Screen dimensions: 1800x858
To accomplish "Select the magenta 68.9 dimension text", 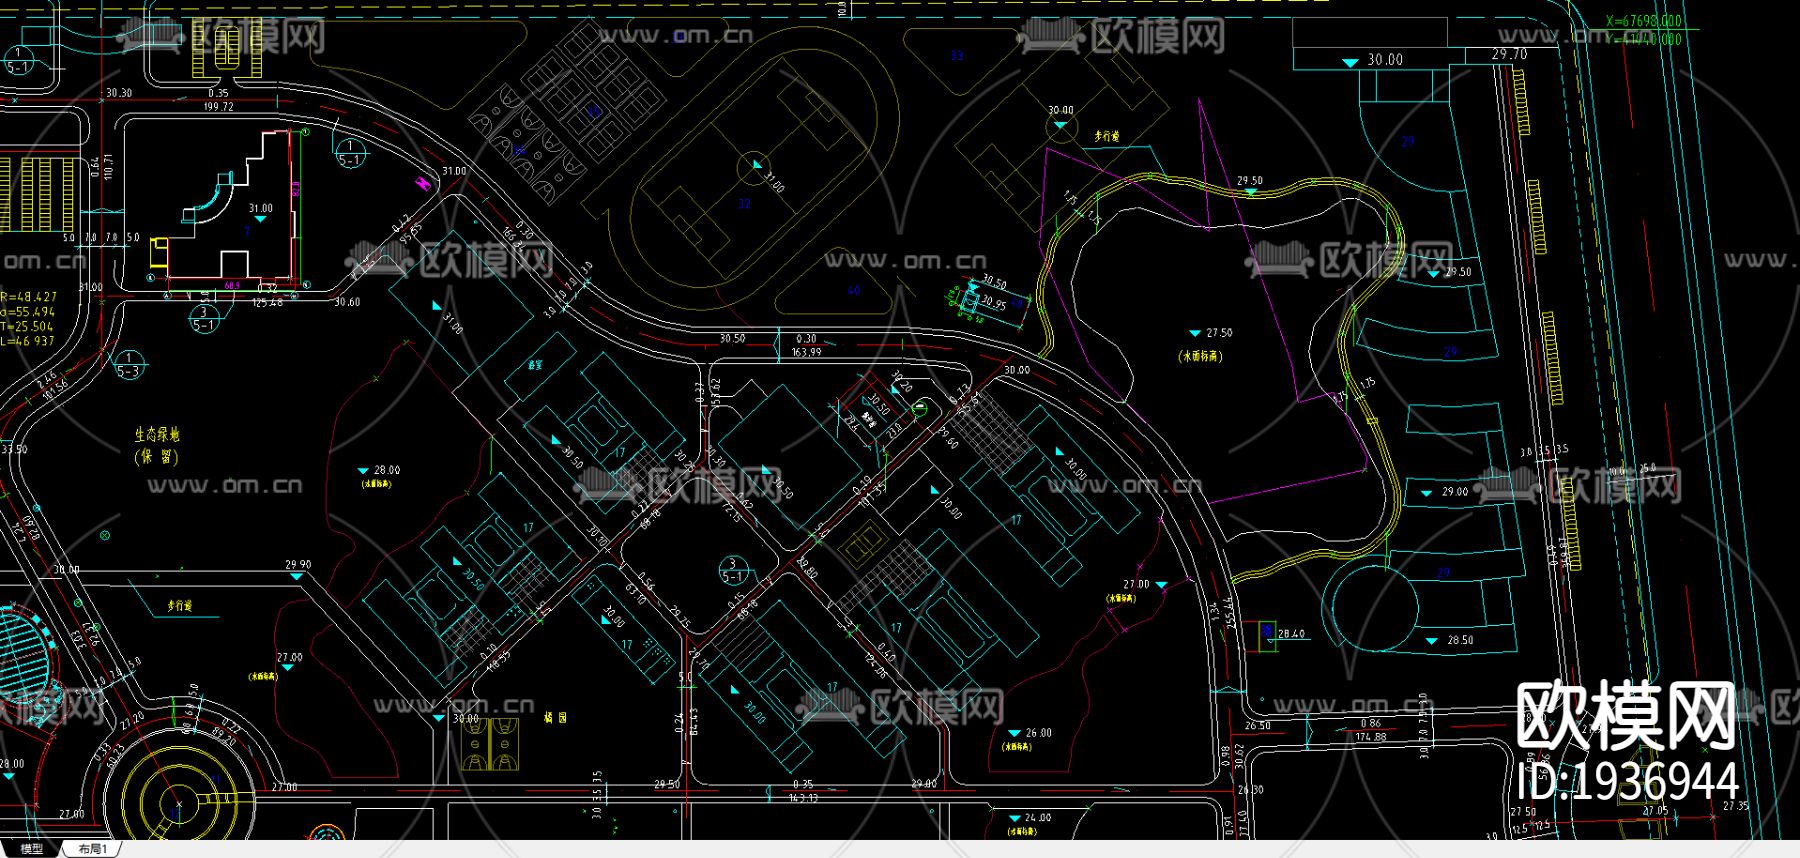I will click(232, 286).
